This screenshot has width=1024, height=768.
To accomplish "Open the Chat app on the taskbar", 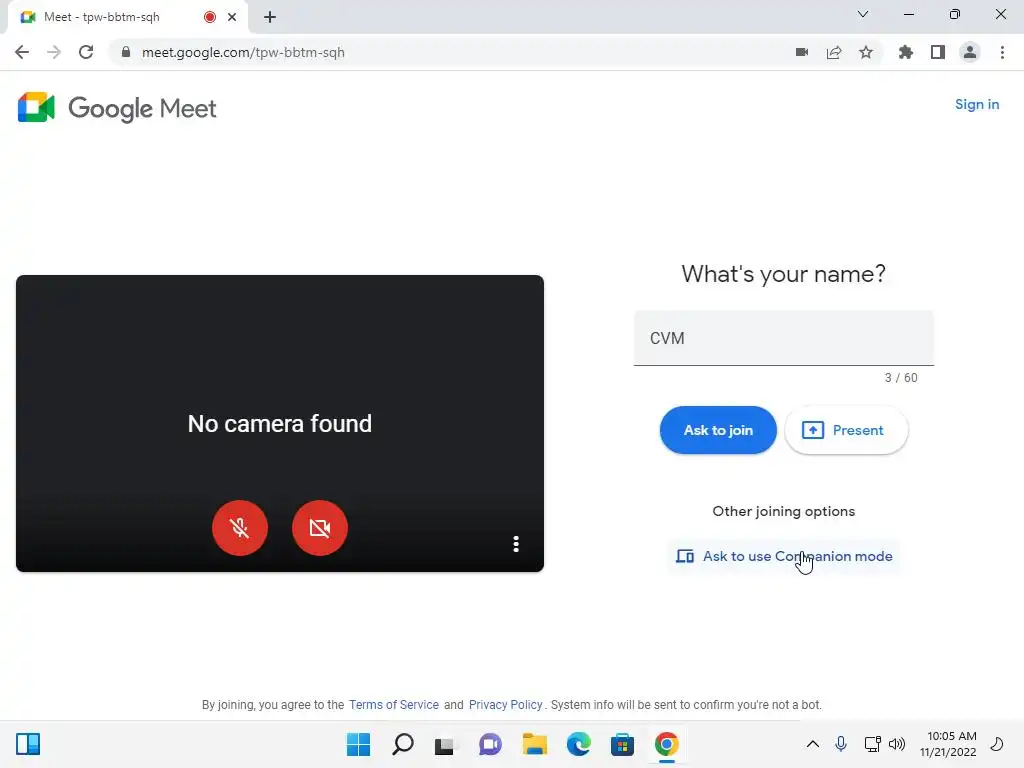I will tap(490, 744).
